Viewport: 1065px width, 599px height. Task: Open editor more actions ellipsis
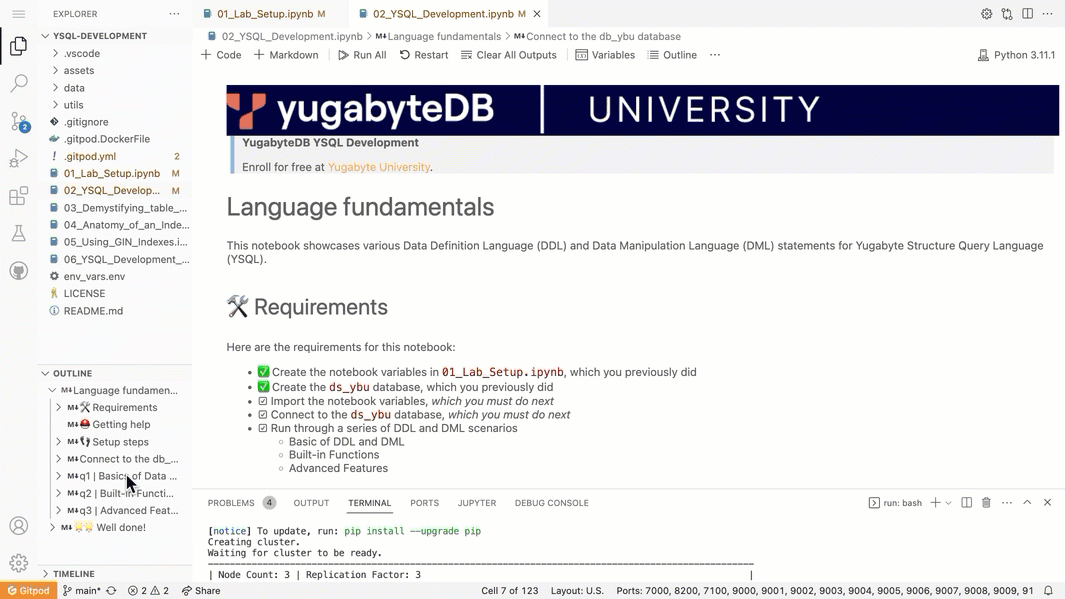coord(1047,14)
